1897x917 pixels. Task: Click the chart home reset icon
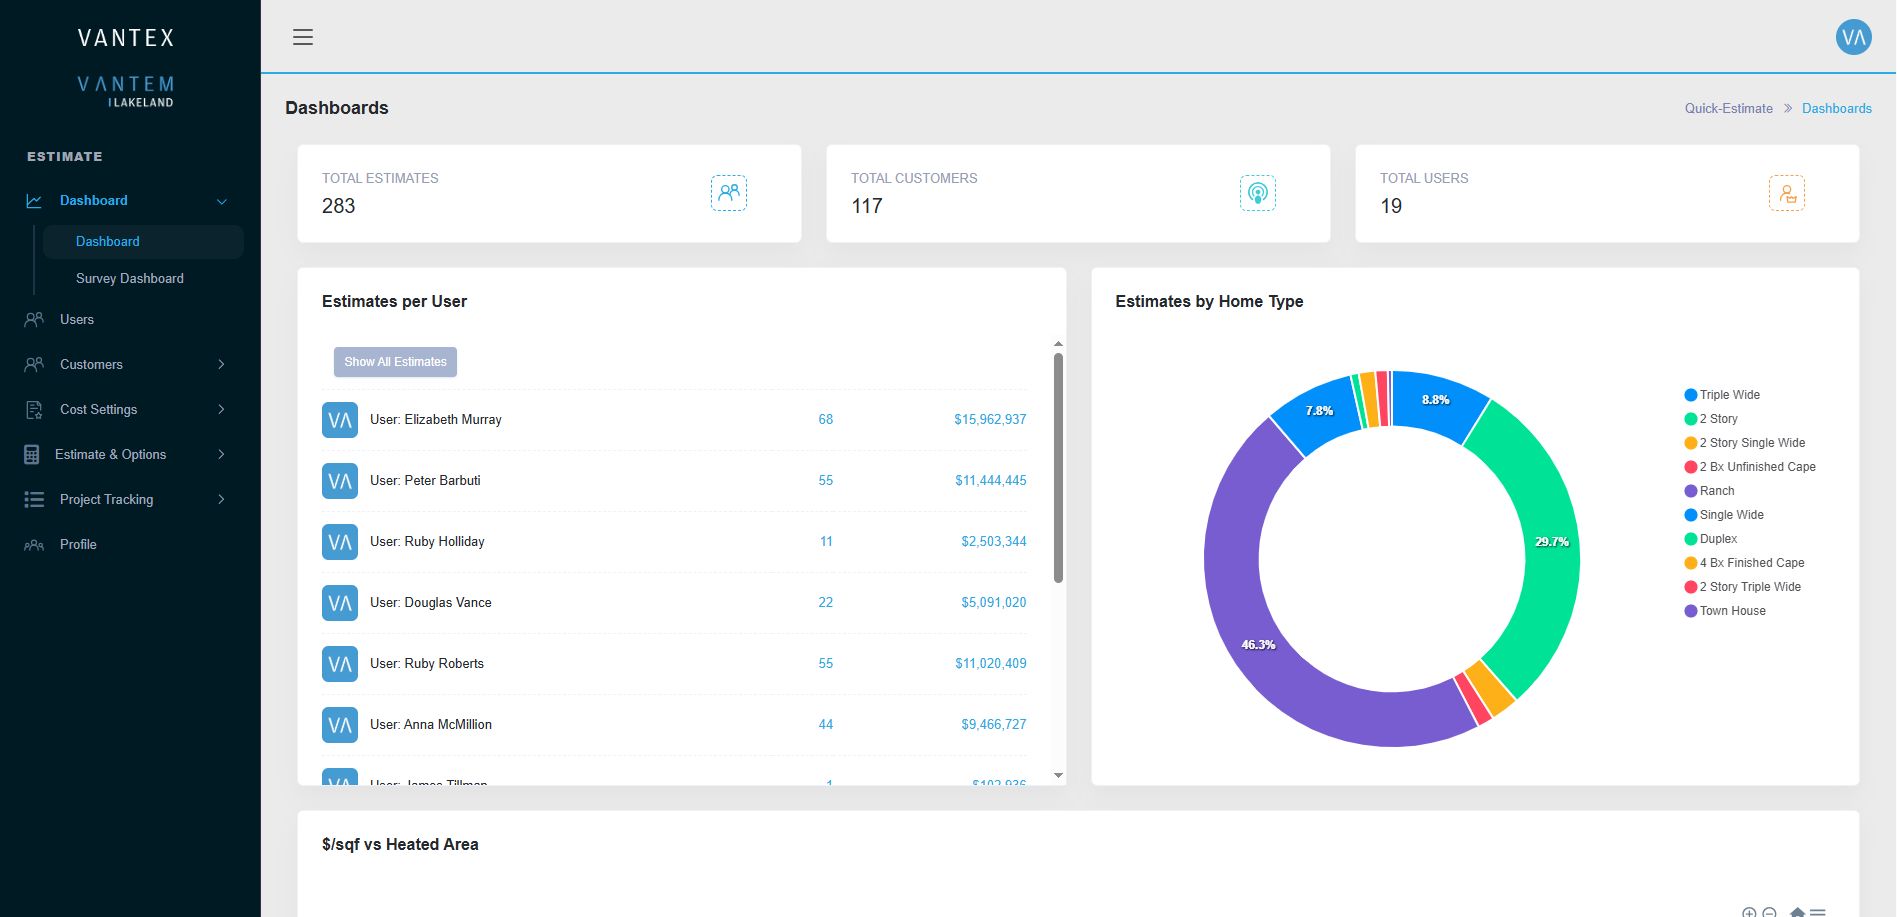(1797, 913)
